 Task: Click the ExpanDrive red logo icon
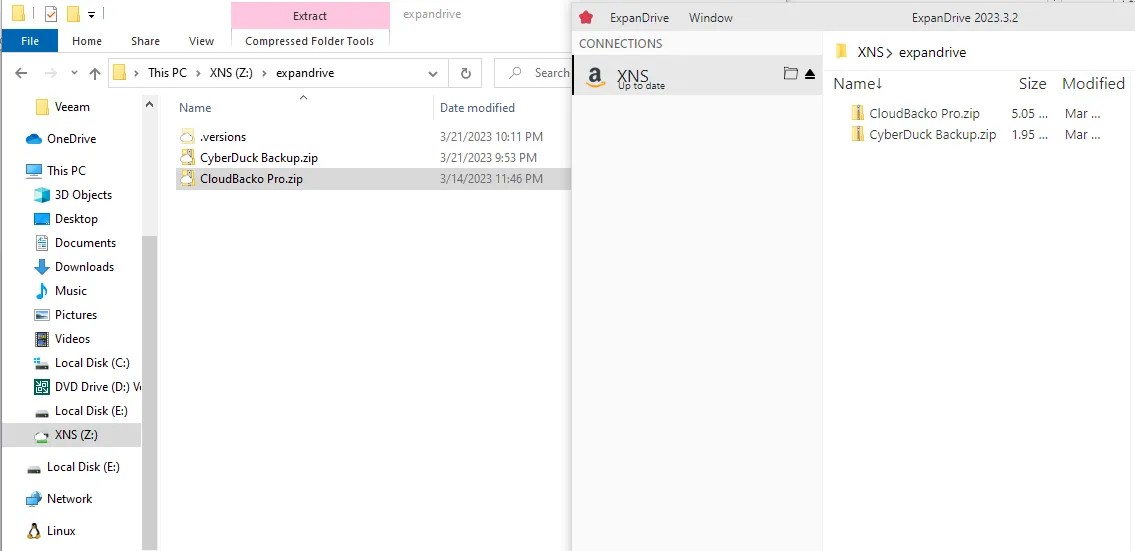pos(586,17)
